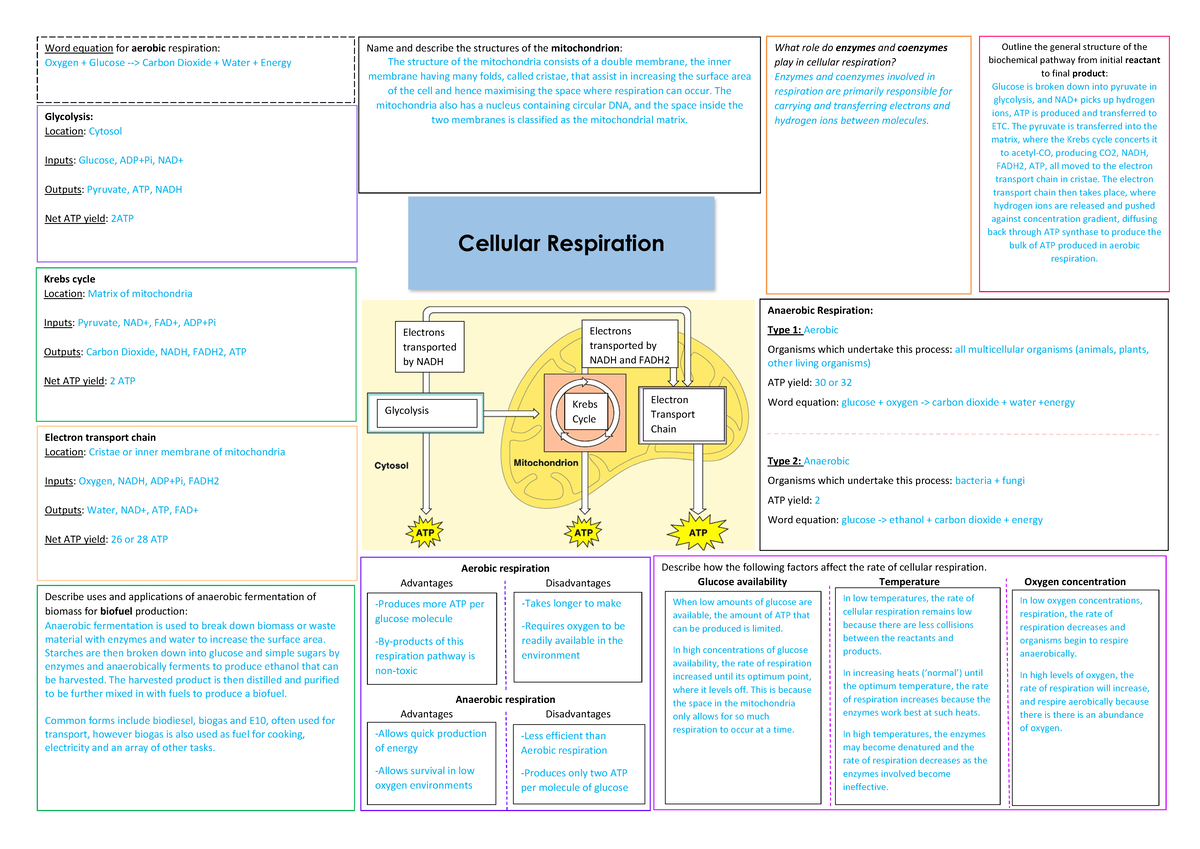The image size is (1200, 849).
Task: Select the dashed divider in Anaerobic Respiration panel
Action: (x=965, y=432)
